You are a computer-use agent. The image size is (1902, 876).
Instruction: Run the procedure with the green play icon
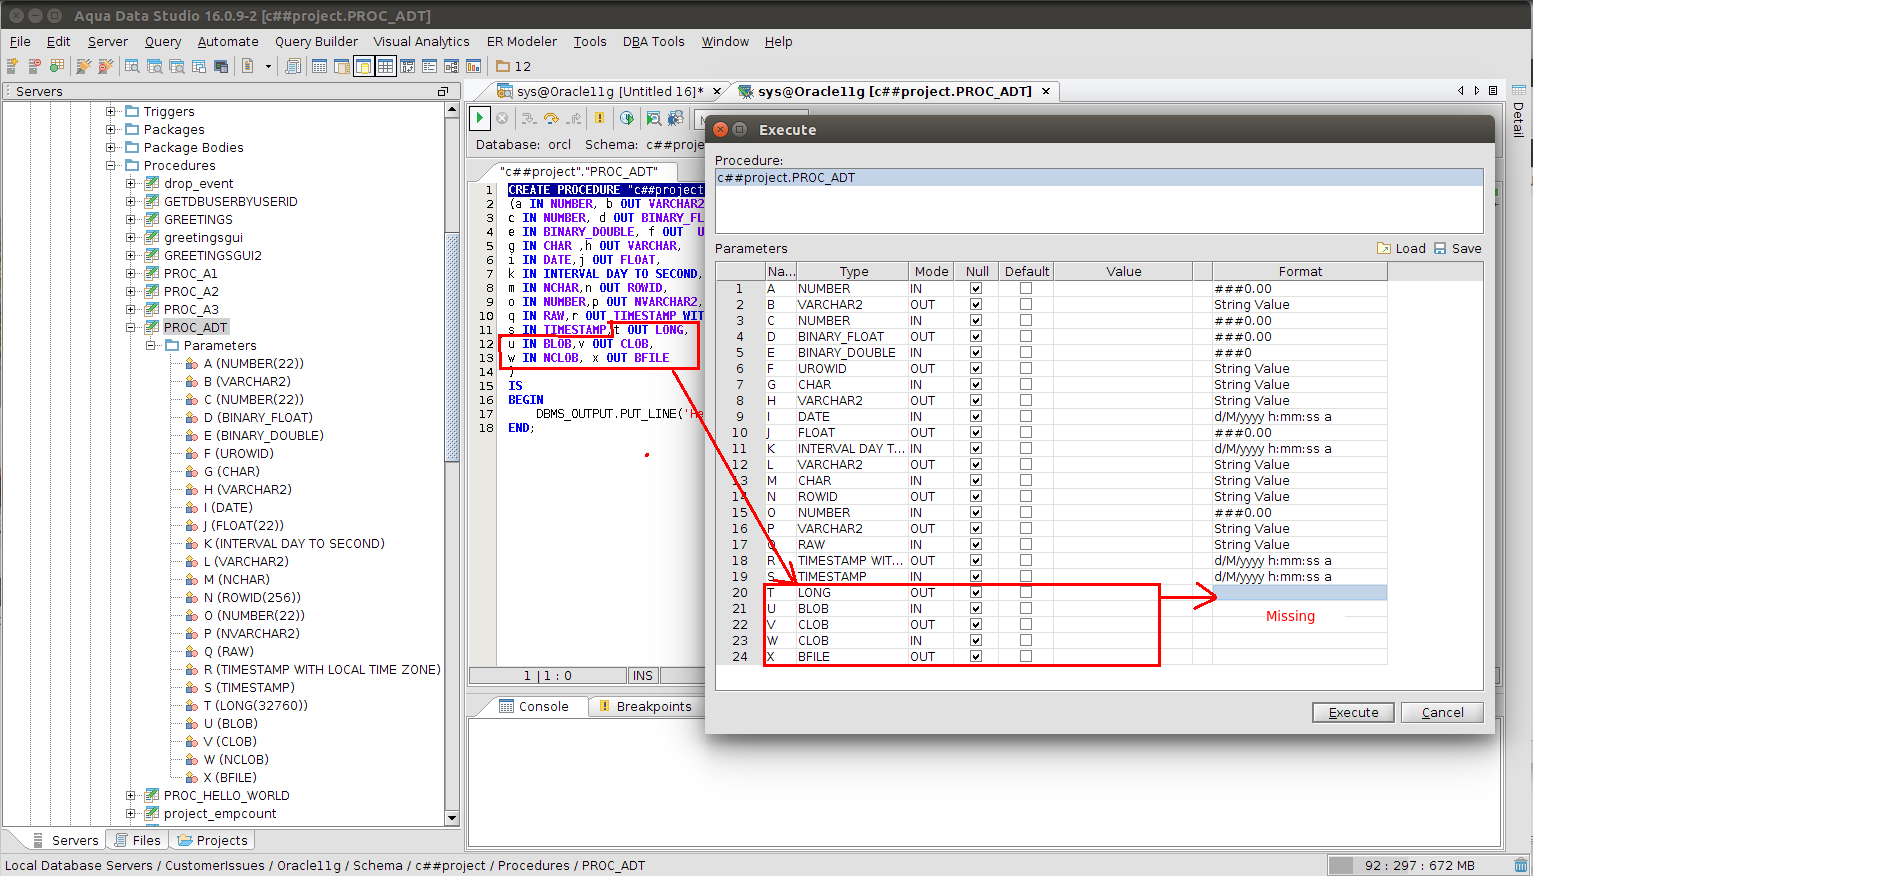click(480, 118)
